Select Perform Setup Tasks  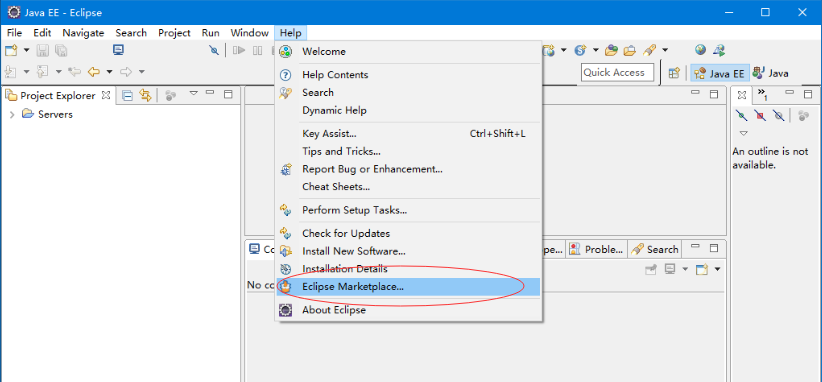408,210
